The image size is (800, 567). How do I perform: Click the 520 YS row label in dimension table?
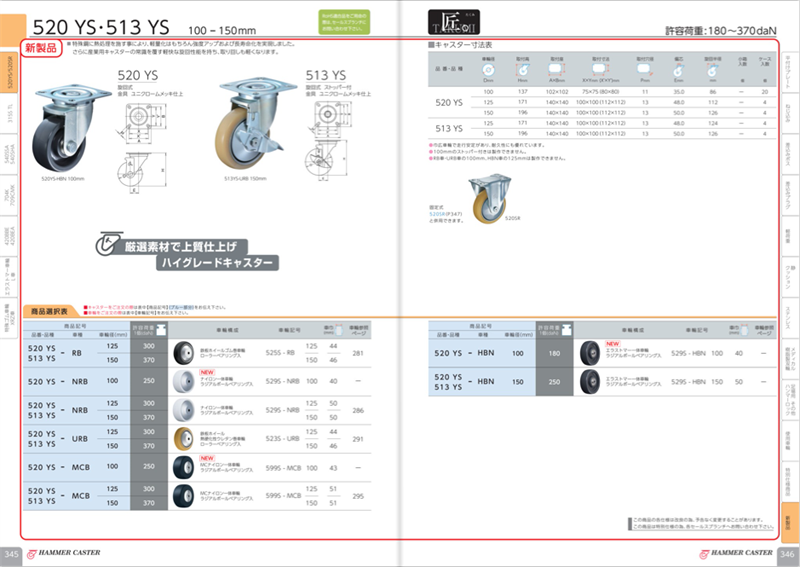pyautogui.click(x=449, y=103)
